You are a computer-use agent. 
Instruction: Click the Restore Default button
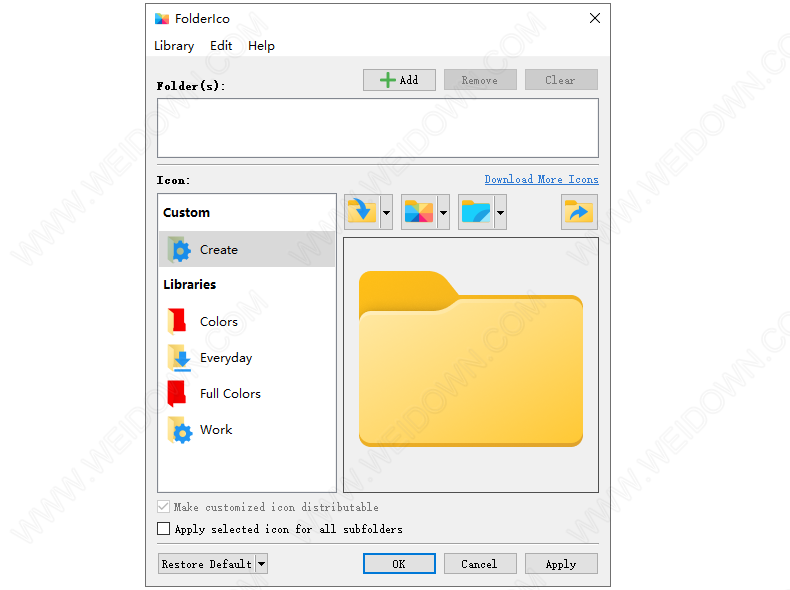tap(207, 564)
